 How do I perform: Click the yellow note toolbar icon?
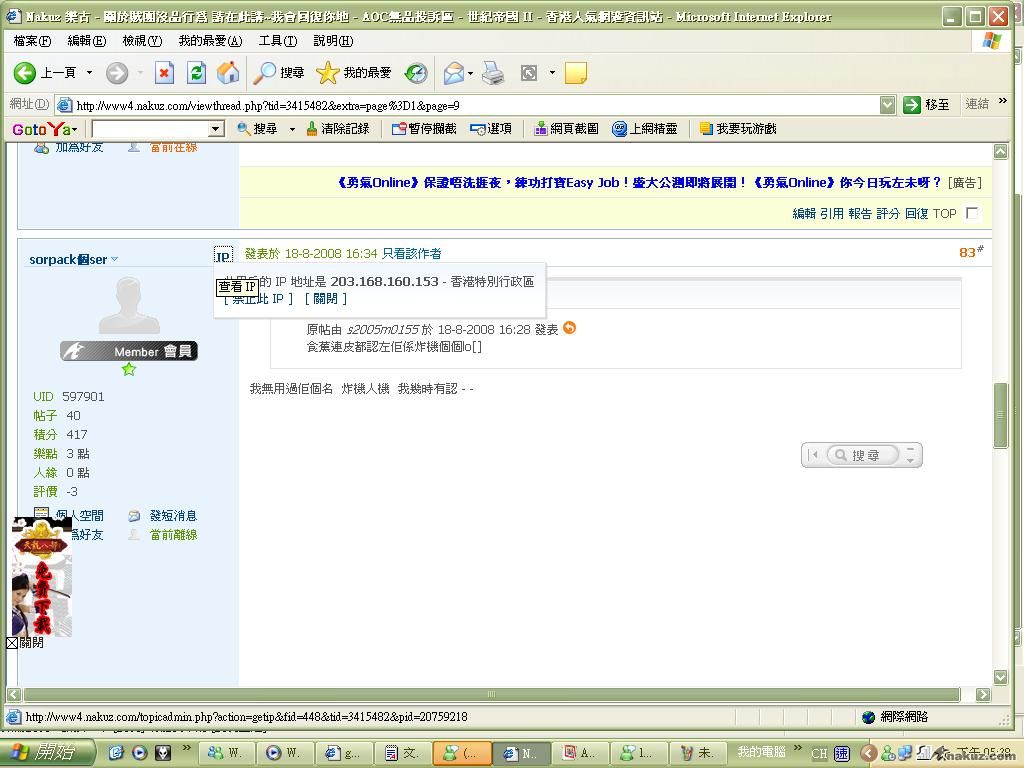coord(575,72)
